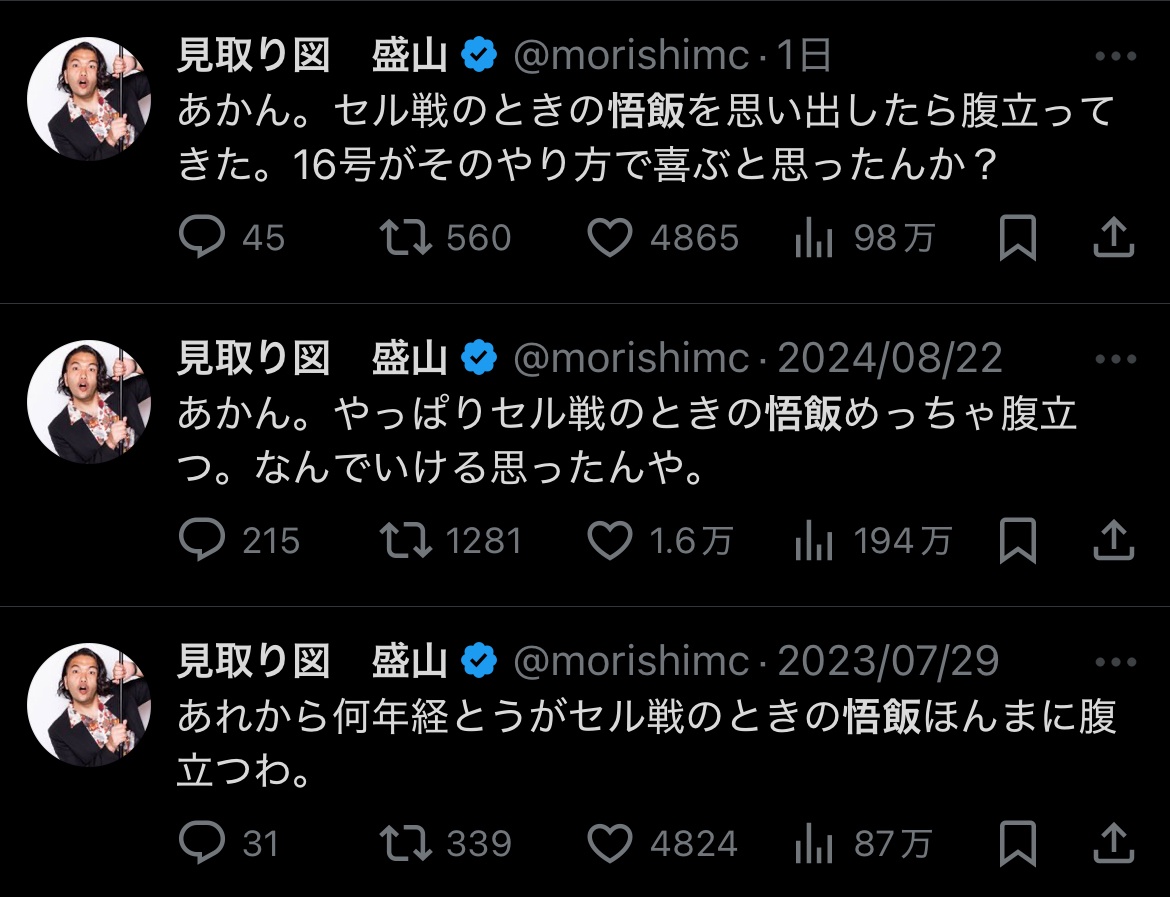This screenshot has height=897, width=1170.
Task: Open more options on the 2023/07/29 tweet
Action: (x=1115, y=661)
